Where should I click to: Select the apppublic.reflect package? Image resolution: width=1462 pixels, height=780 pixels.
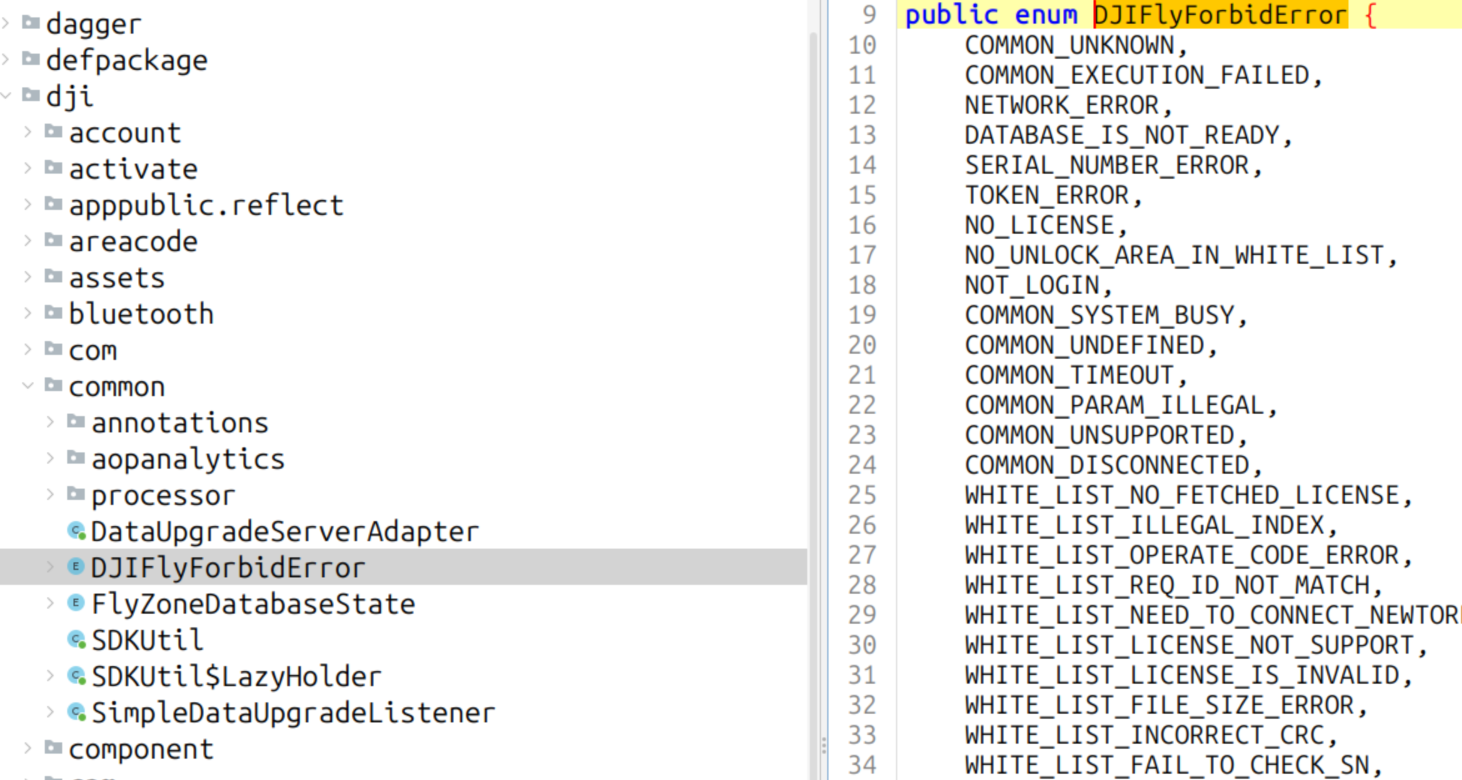205,205
